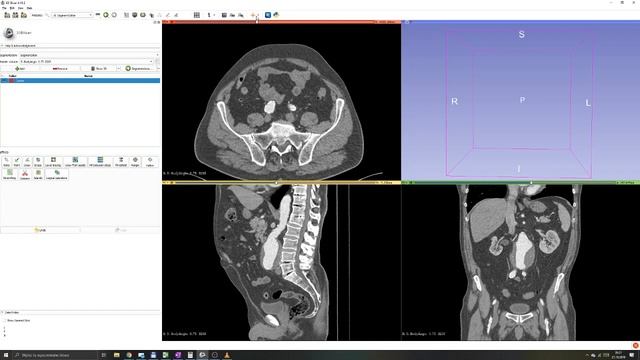The width and height of the screenshot is (640, 360).
Task: Select the Margin effect
Action: [x=135, y=162]
